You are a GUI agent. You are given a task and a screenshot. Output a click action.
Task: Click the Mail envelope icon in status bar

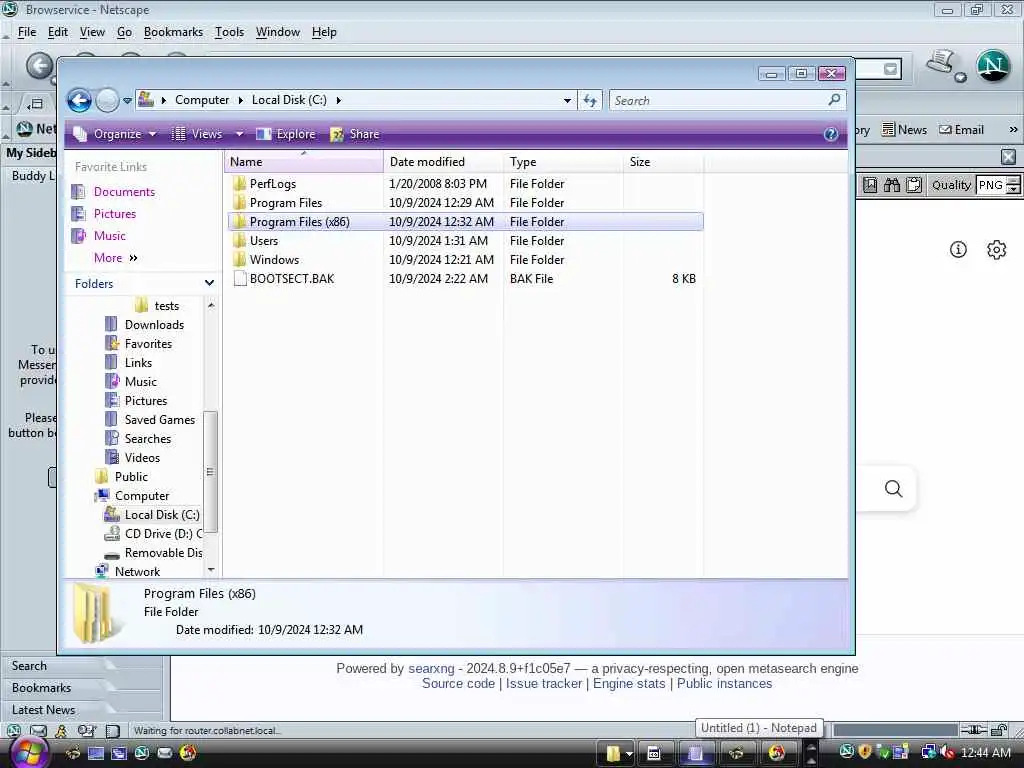(39, 731)
